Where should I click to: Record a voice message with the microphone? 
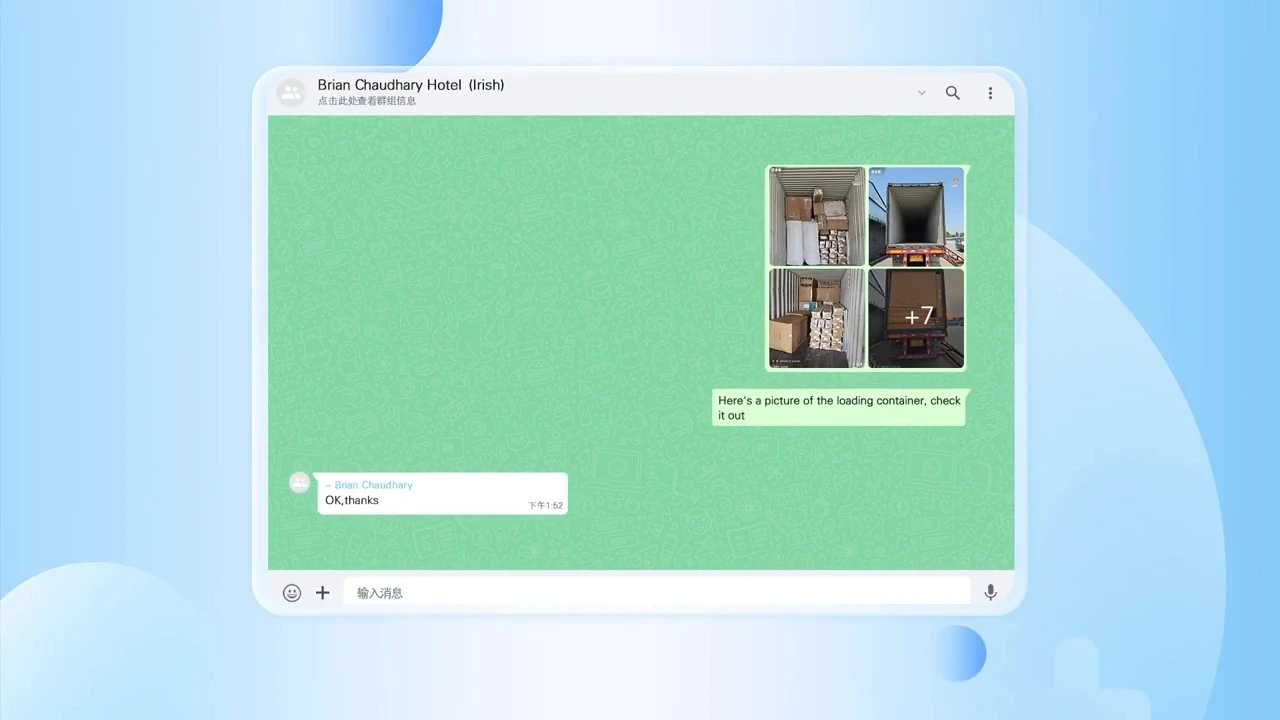tap(990, 593)
